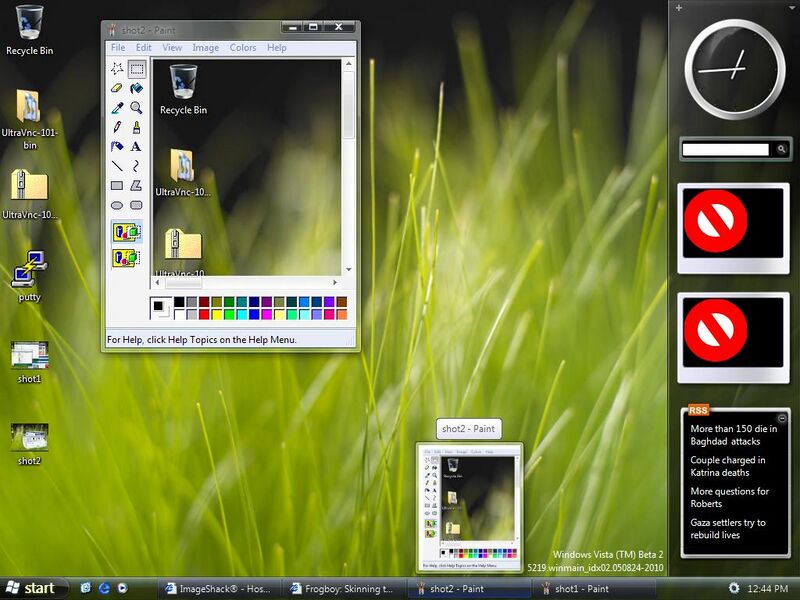Enable the transparent selection background option
Viewport: 800px width, 600px height.
click(126, 257)
